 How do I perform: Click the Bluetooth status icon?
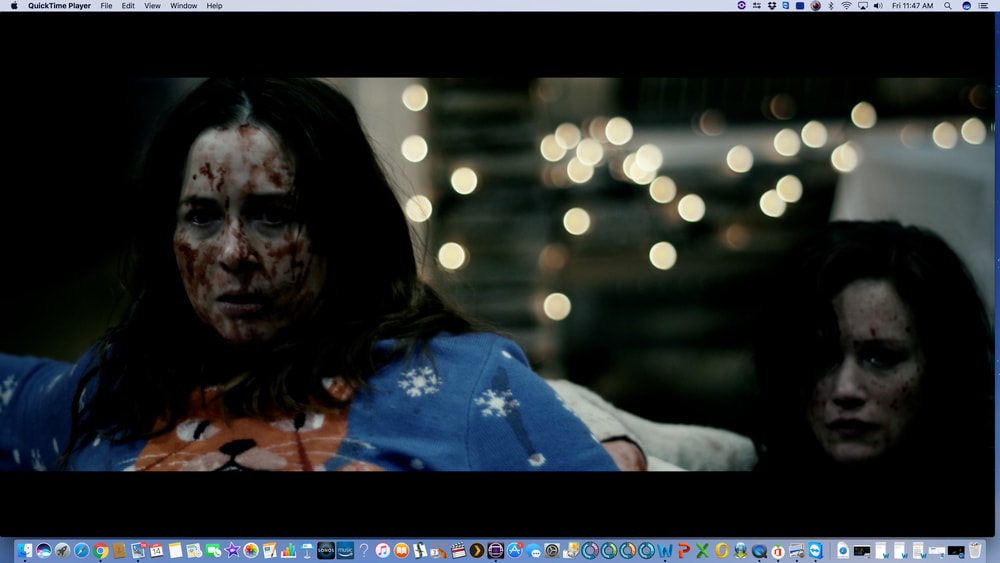(831, 6)
